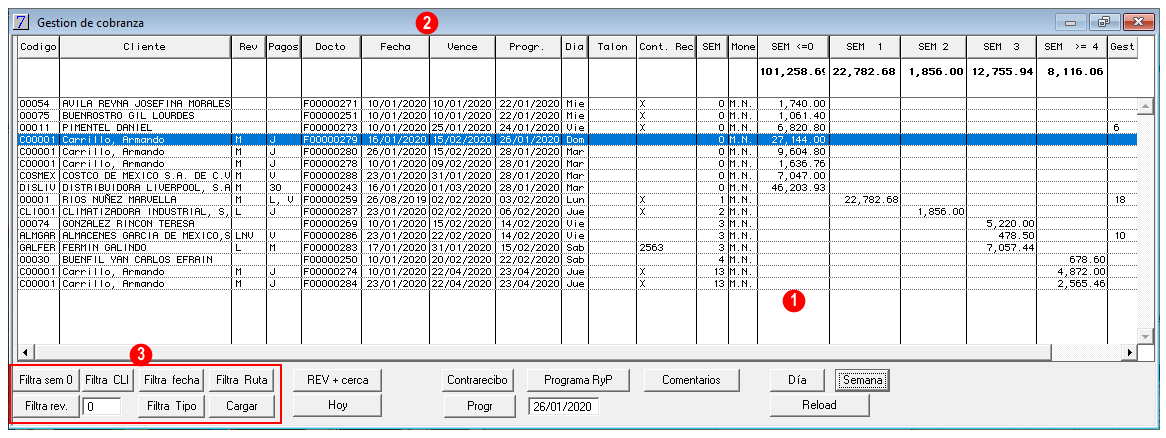Click the Progr button

(x=480, y=406)
